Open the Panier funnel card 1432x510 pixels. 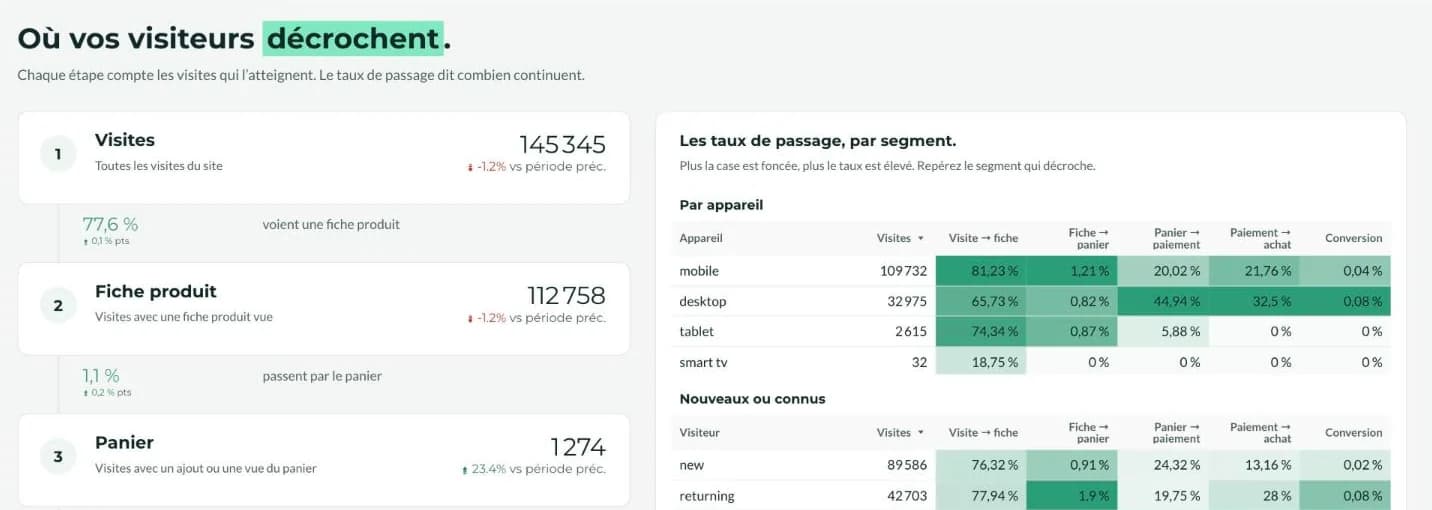tap(324, 460)
